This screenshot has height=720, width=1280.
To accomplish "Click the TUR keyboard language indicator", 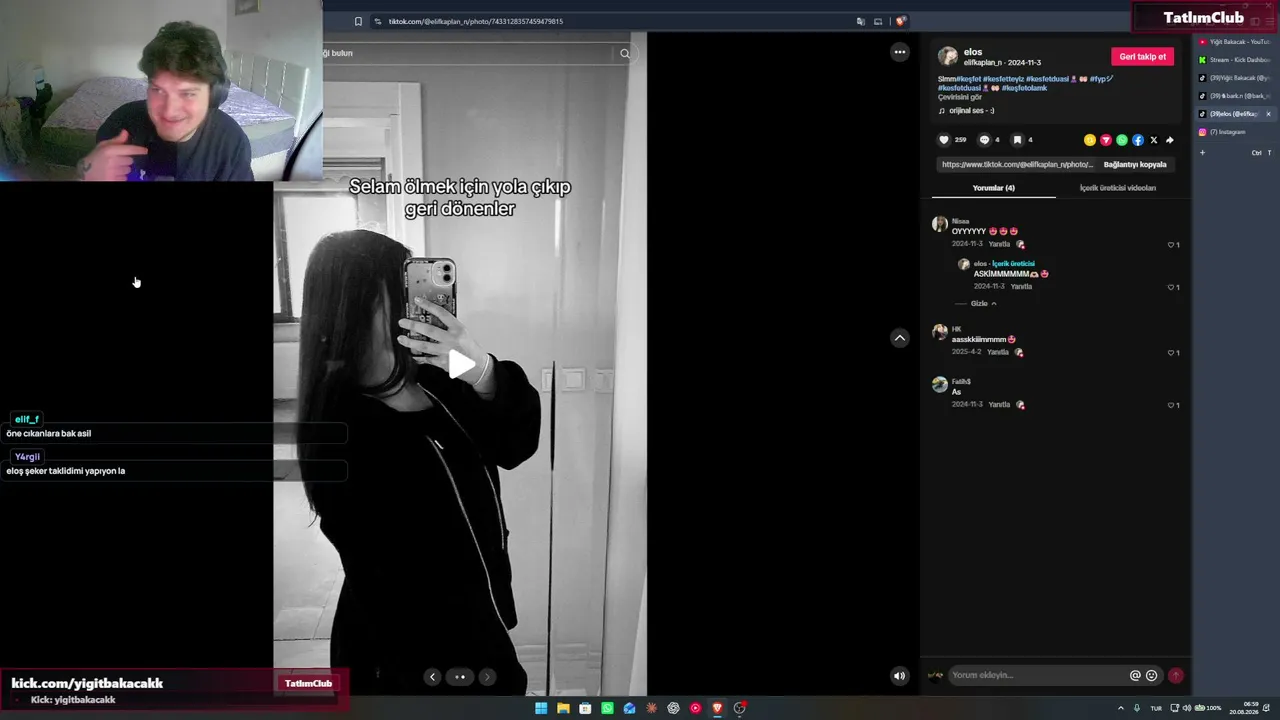I will click(x=1156, y=708).
